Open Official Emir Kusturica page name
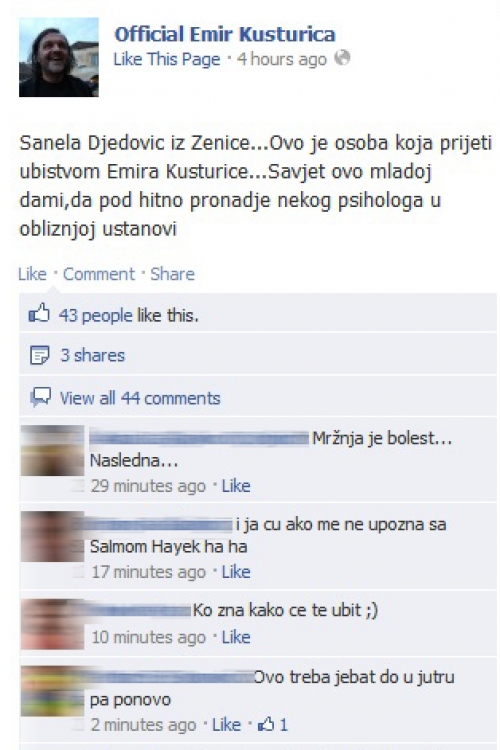Image resolution: width=500 pixels, height=750 pixels. click(225, 34)
